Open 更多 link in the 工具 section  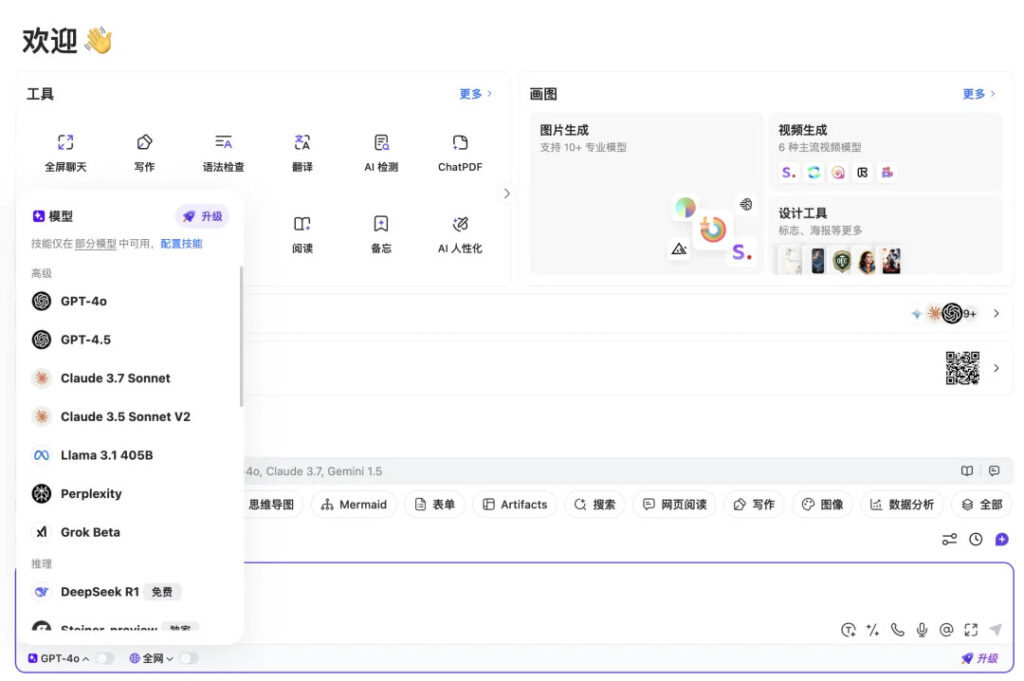(x=475, y=94)
